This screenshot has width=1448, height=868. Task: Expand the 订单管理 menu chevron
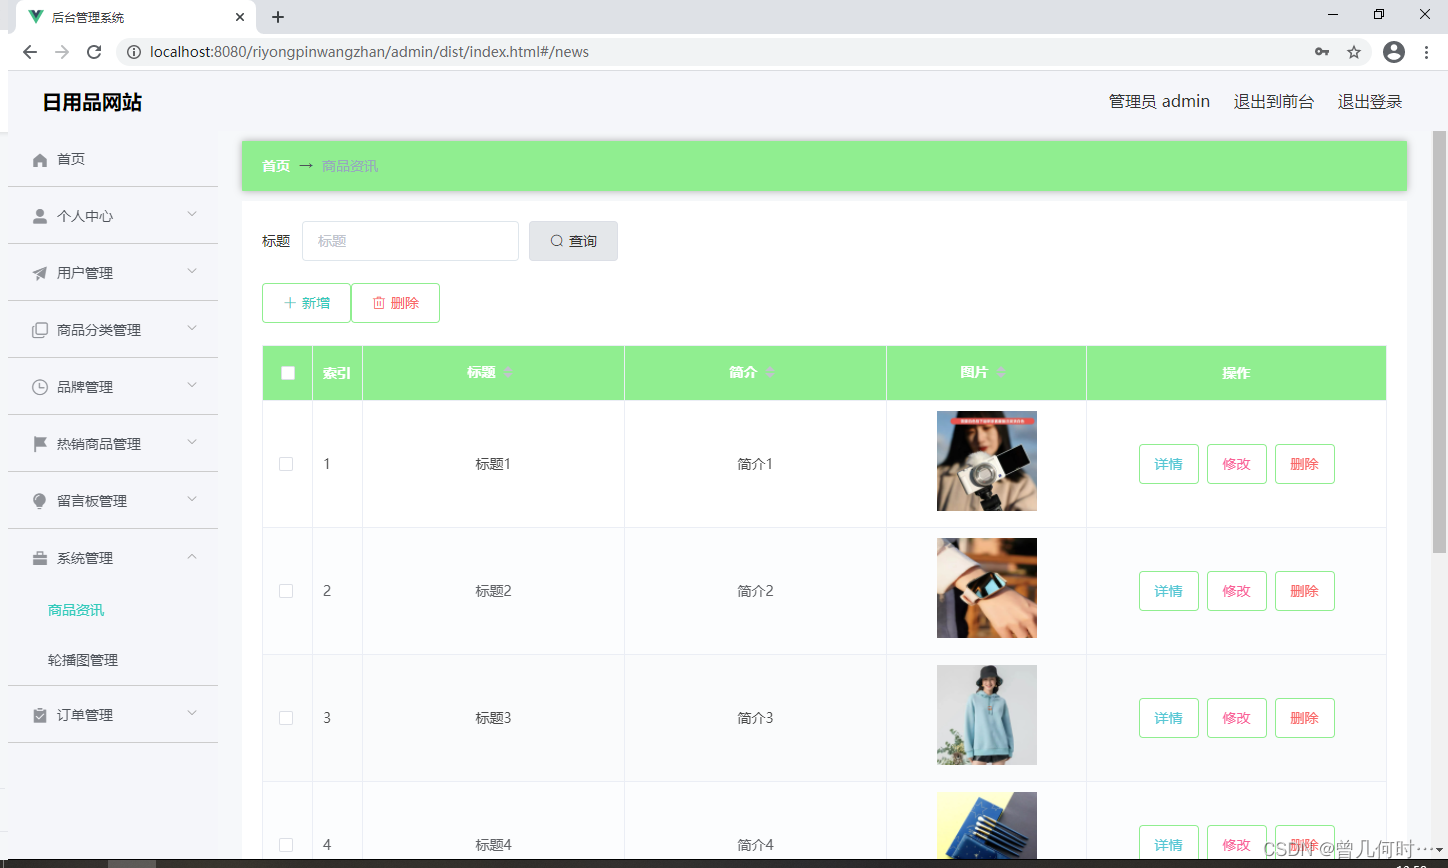192,714
